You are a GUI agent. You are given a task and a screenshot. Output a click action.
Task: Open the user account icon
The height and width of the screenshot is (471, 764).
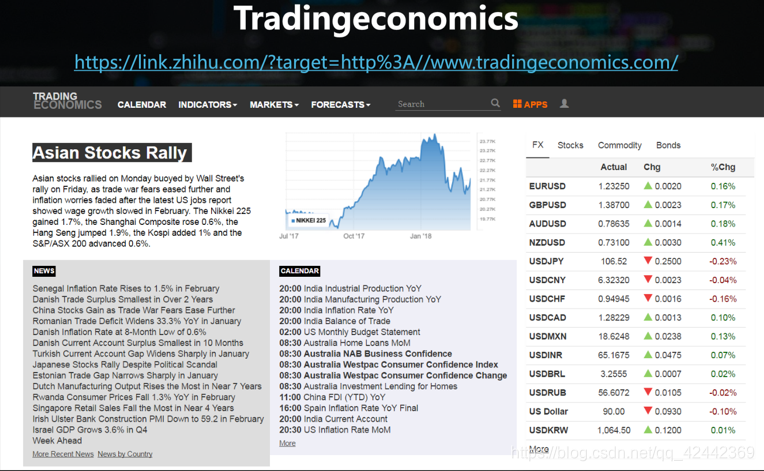coord(564,103)
